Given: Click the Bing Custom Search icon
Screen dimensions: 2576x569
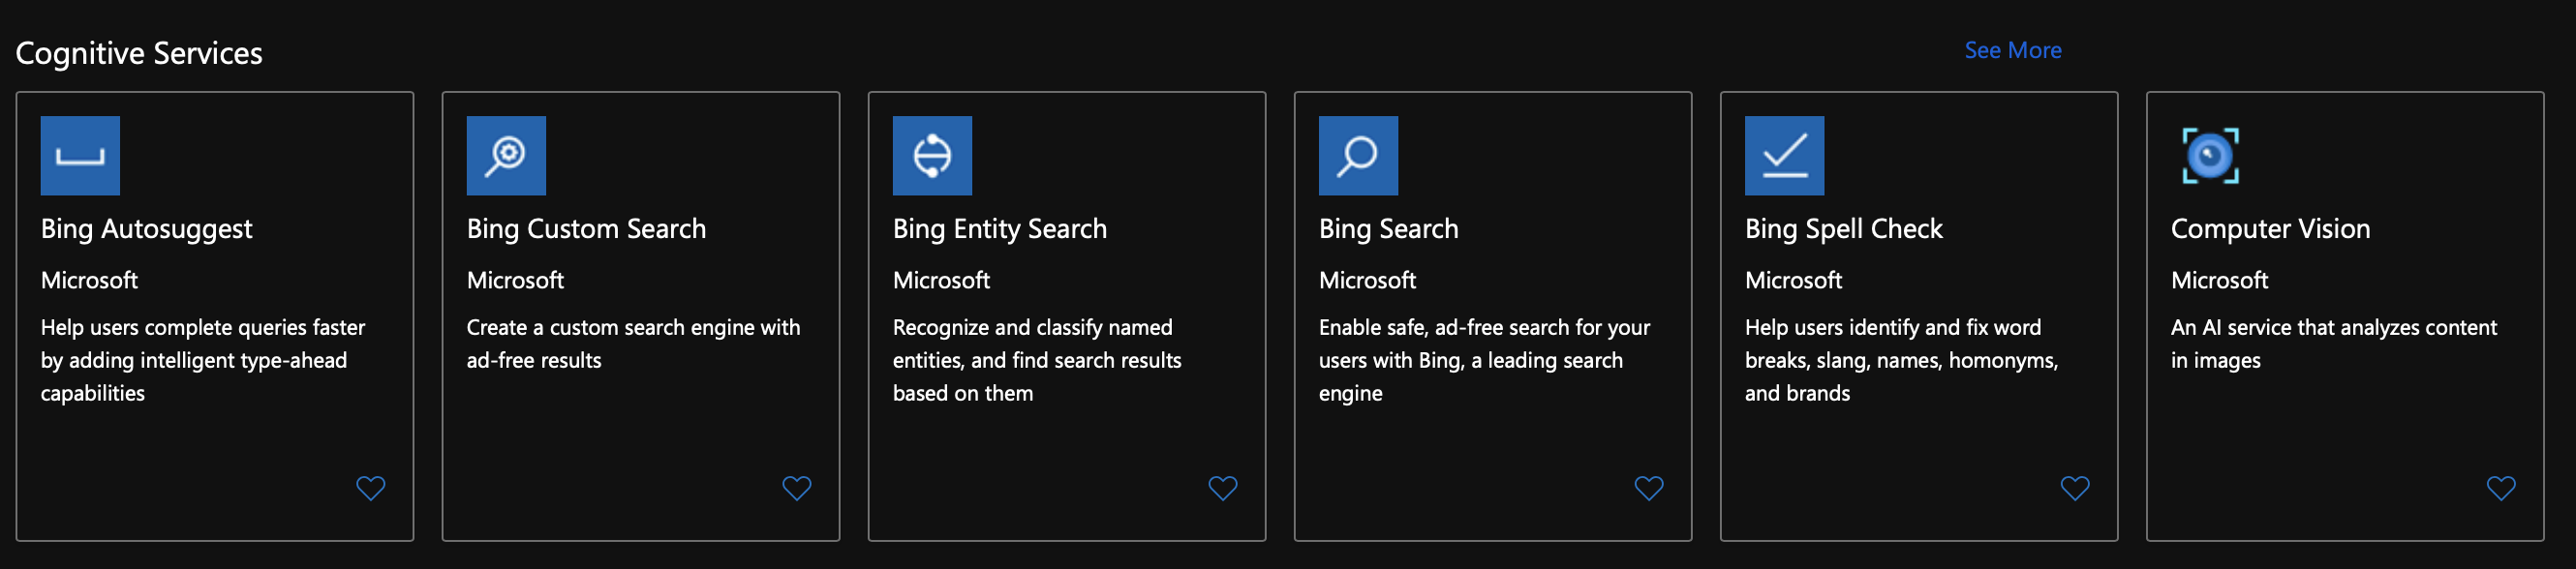Looking at the screenshot, I should 506,156.
